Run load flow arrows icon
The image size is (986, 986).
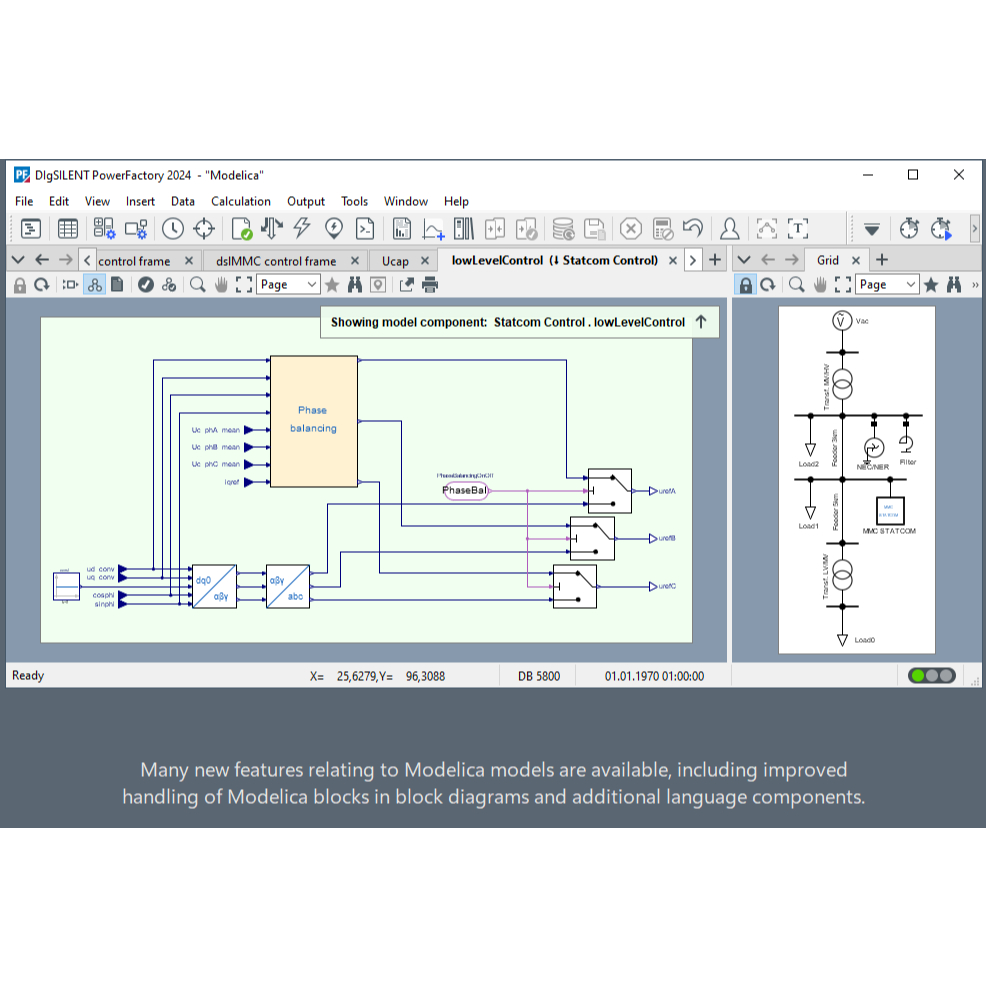272,228
